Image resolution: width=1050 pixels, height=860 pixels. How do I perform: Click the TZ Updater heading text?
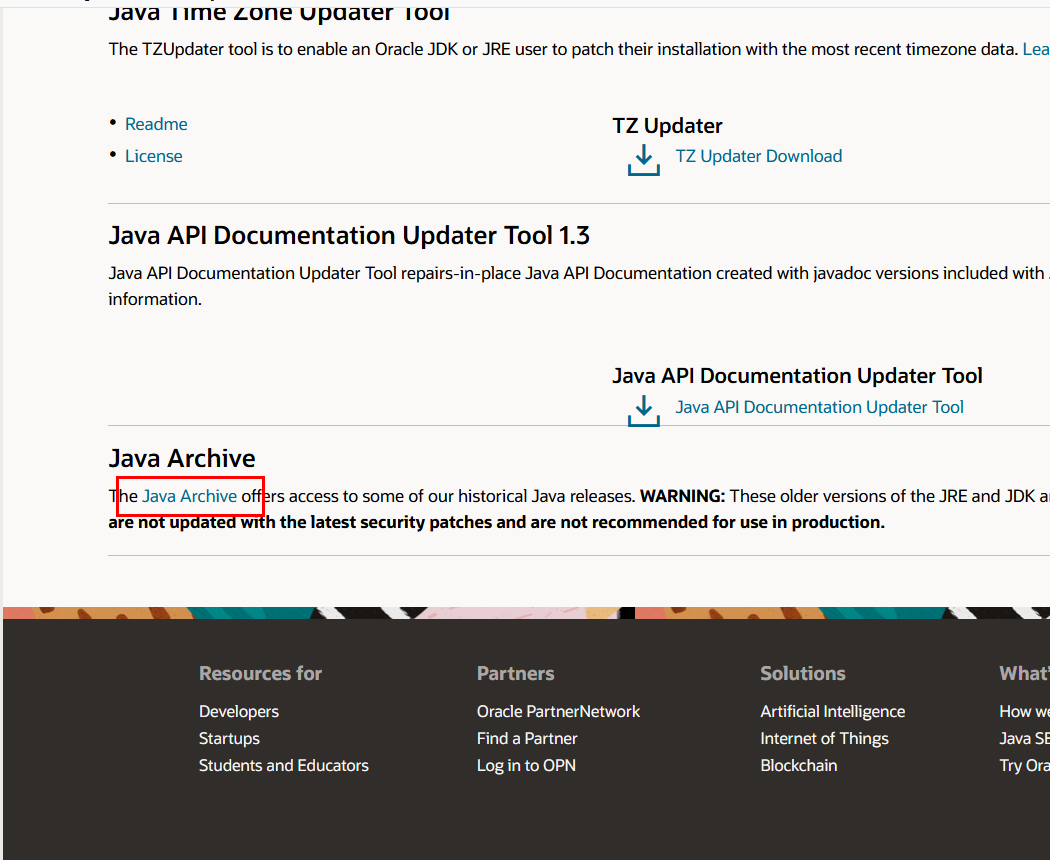click(668, 126)
